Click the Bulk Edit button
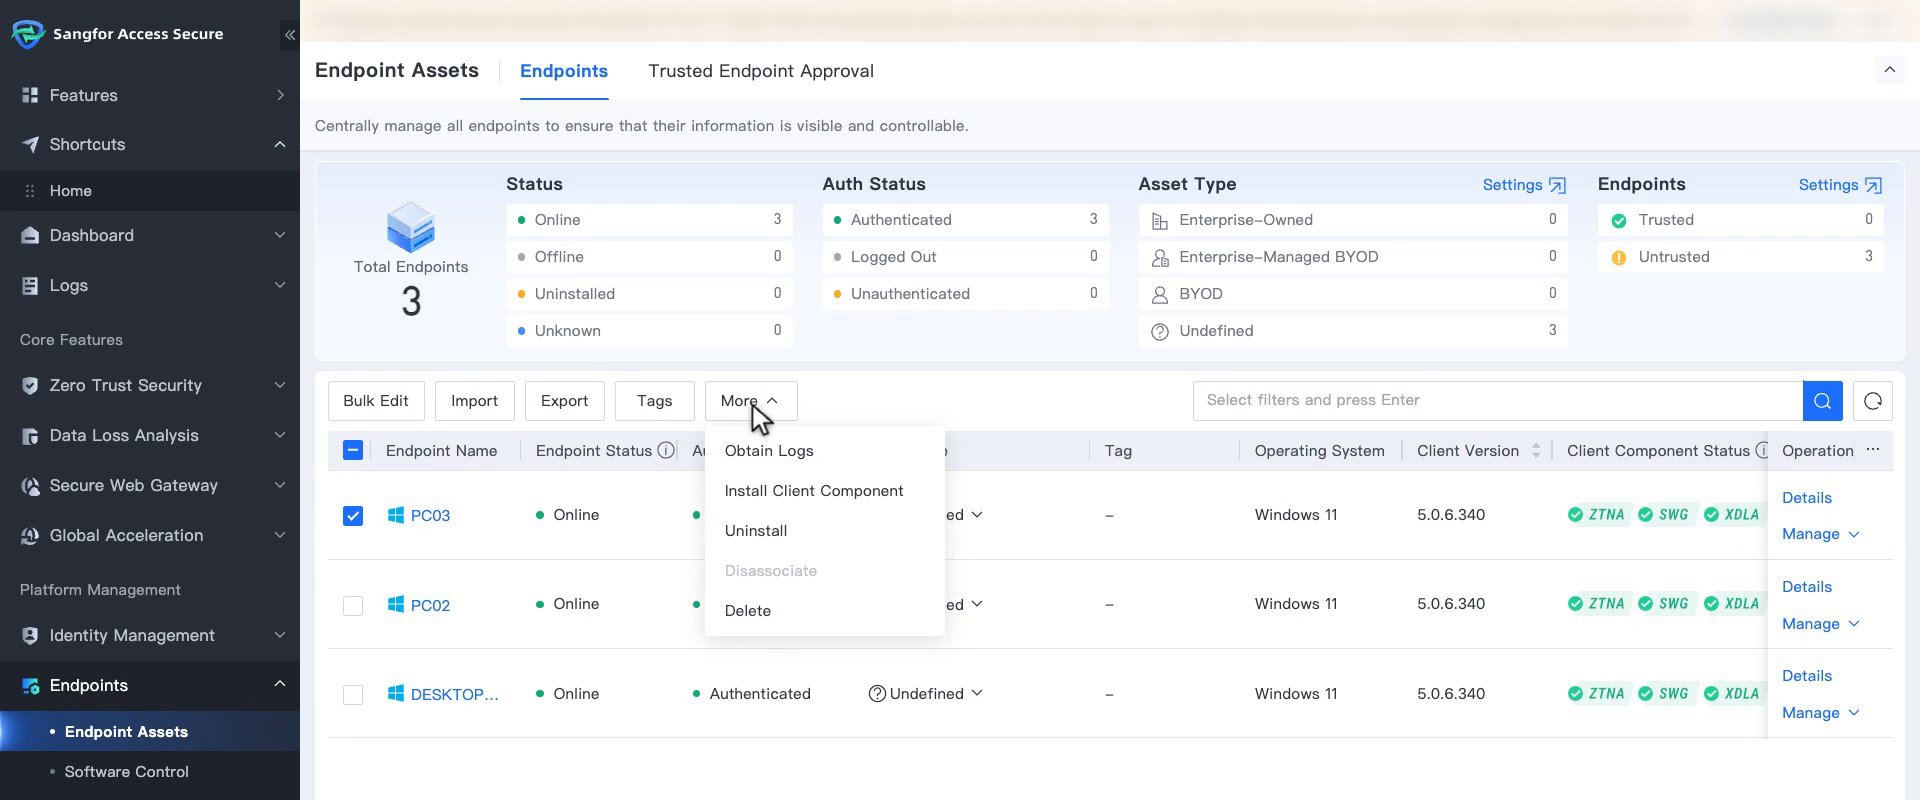Image resolution: width=1920 pixels, height=800 pixels. [376, 401]
